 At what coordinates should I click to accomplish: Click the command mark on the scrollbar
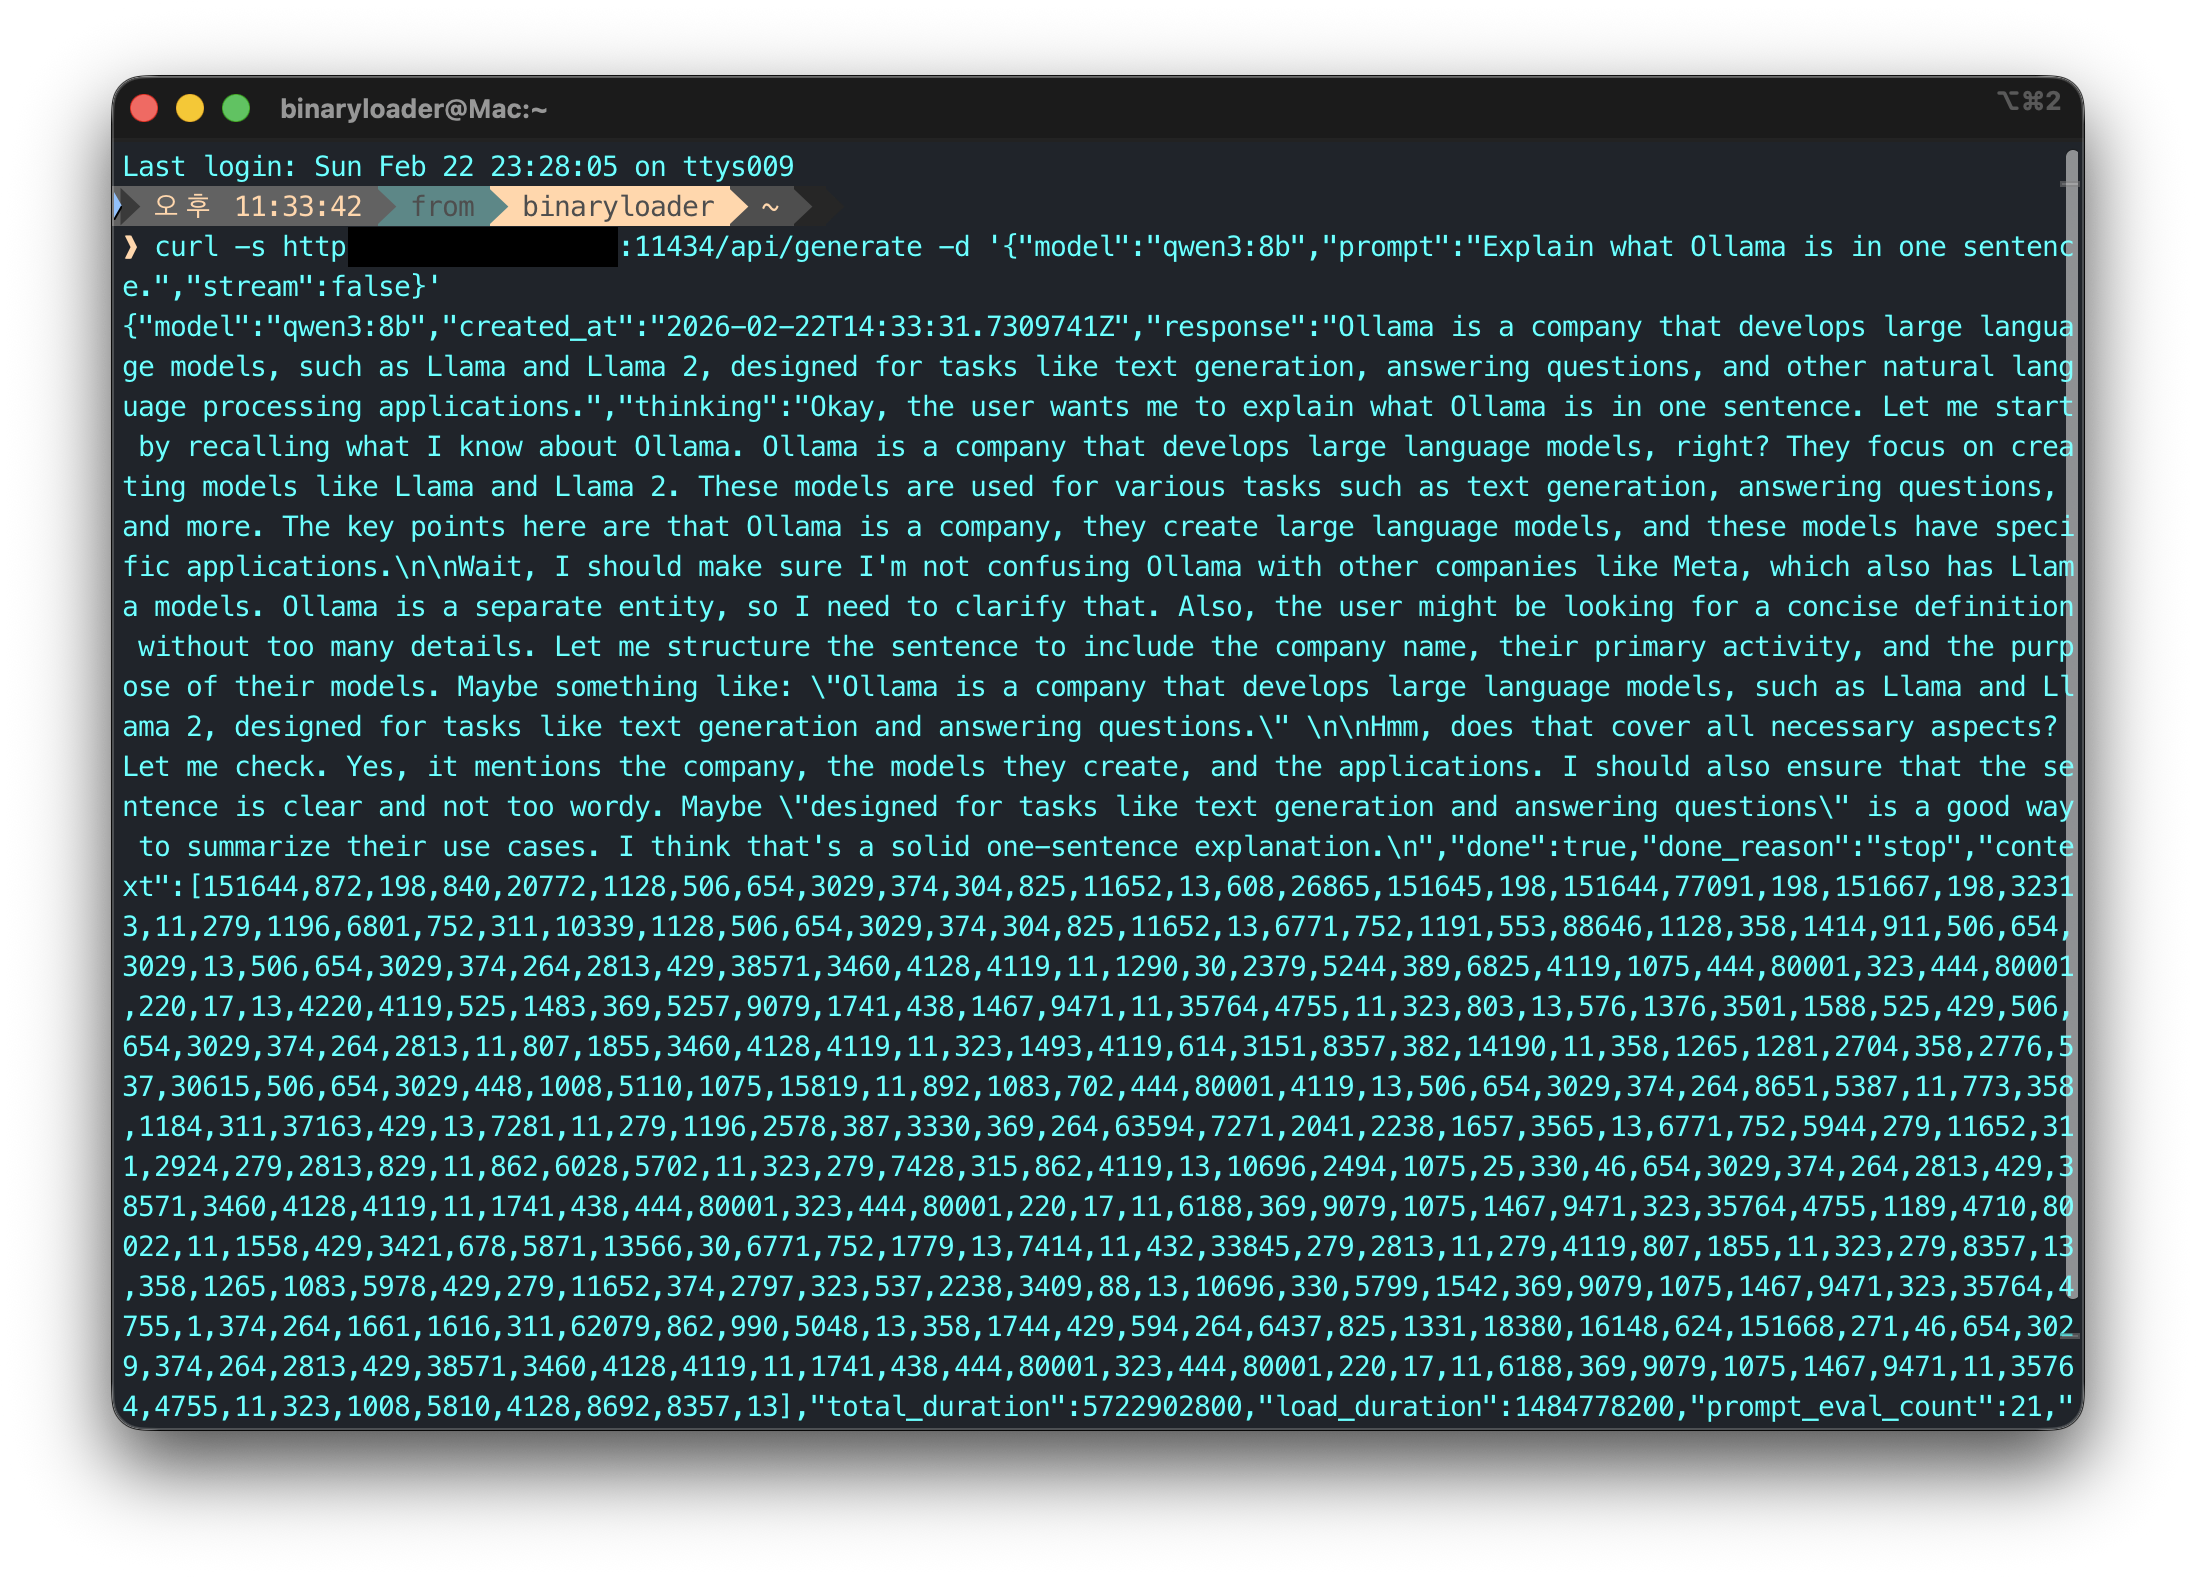(2070, 184)
